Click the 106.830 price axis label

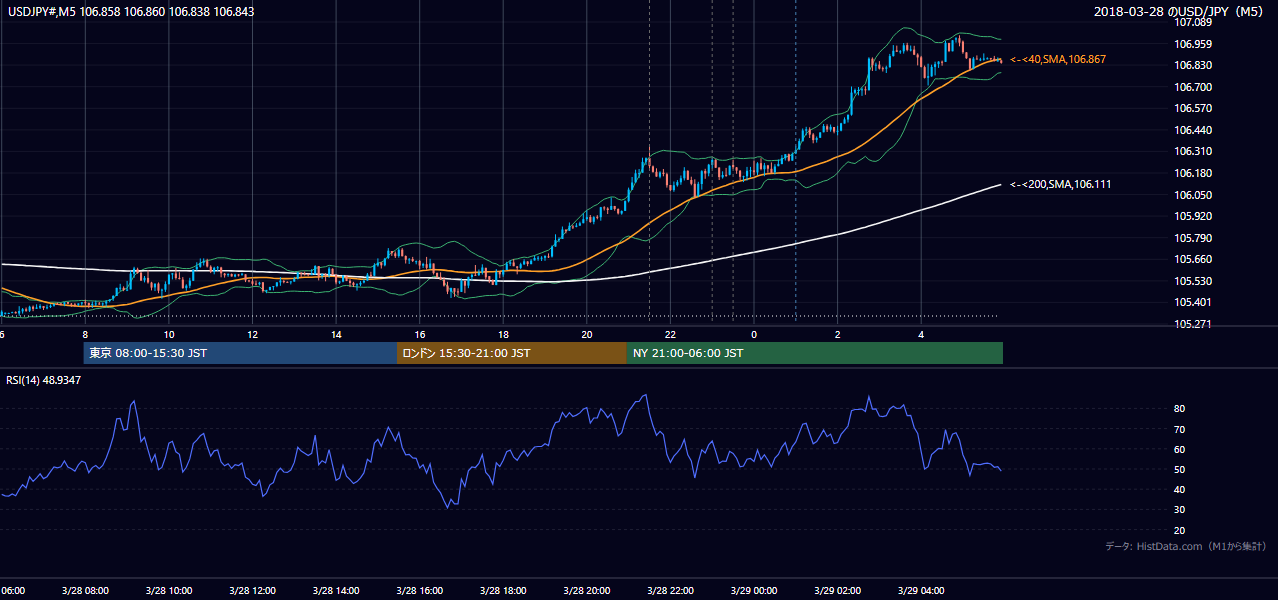(x=1192, y=65)
